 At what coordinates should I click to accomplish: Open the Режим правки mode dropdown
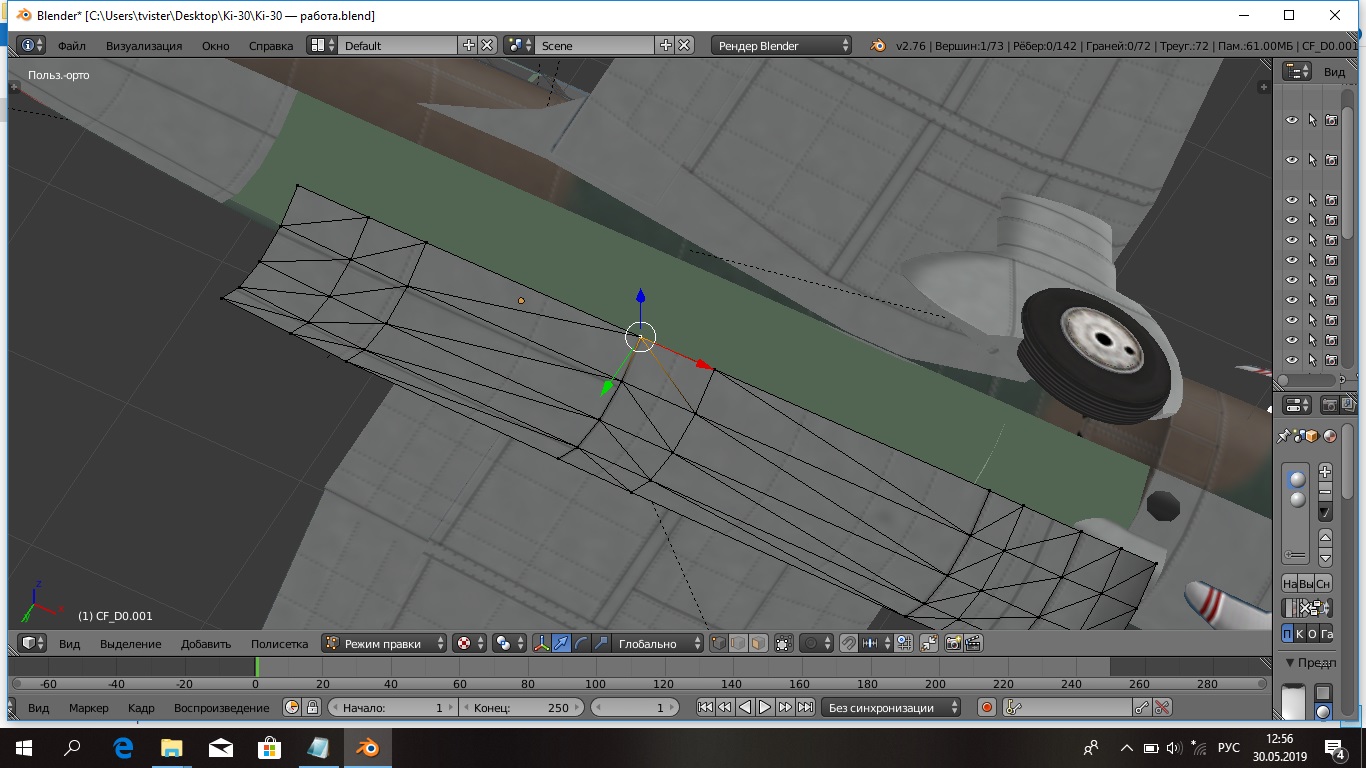[x=385, y=644]
